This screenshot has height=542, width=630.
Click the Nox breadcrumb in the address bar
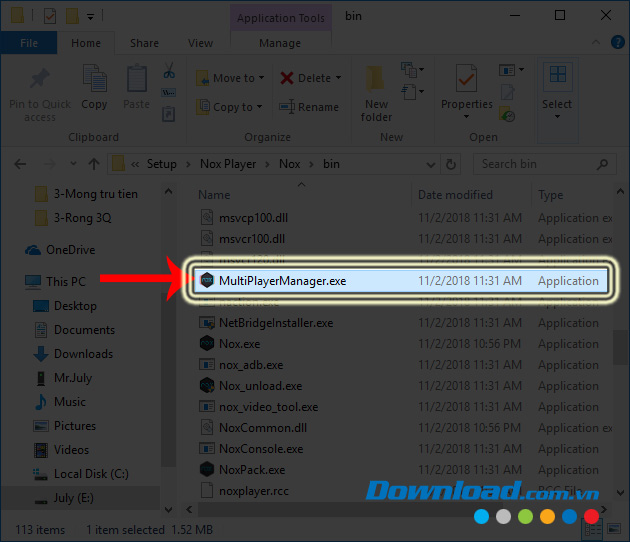coord(290,164)
